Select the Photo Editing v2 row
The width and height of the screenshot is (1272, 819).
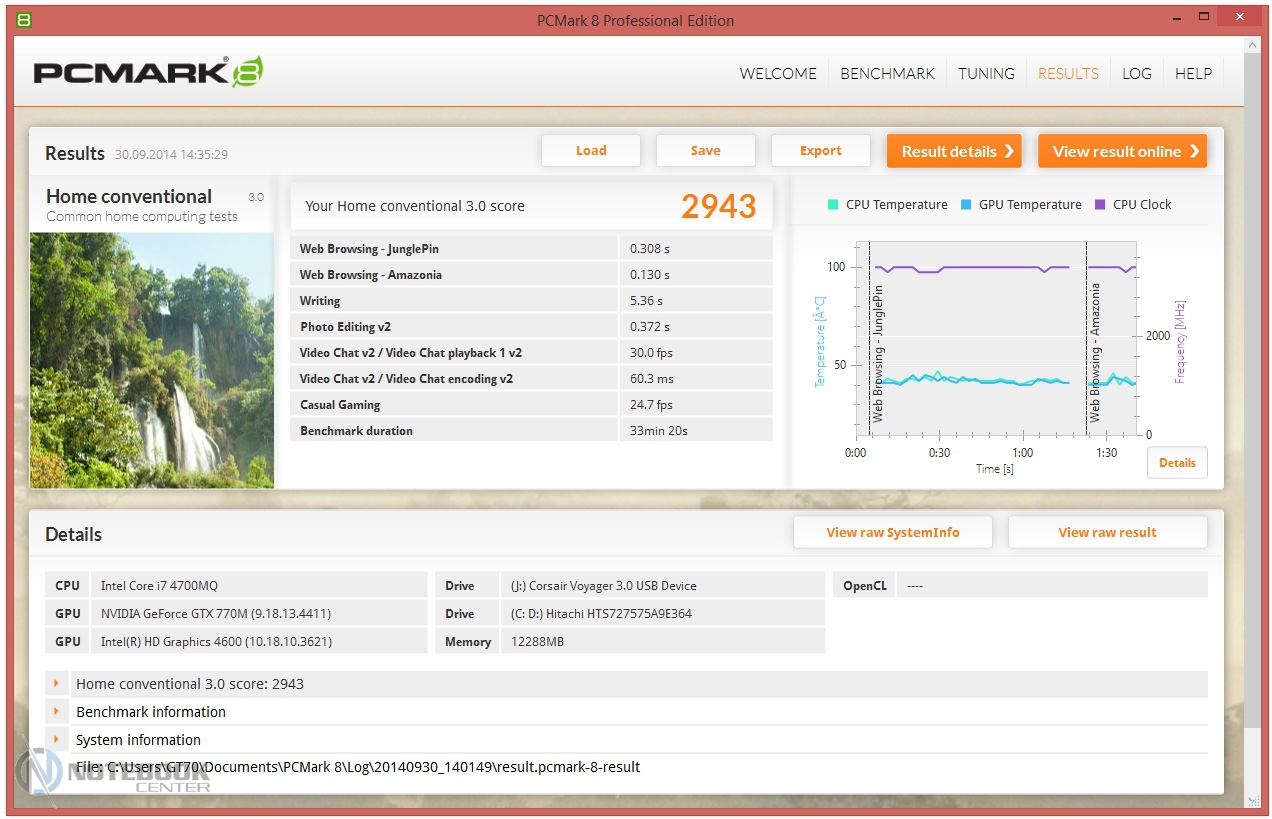click(532, 327)
